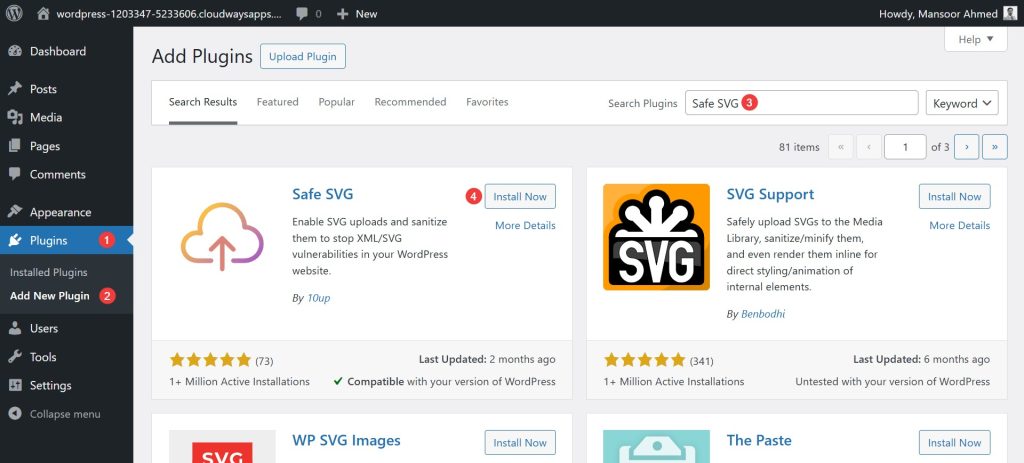Click the Comments icon in sidebar

click(15, 174)
